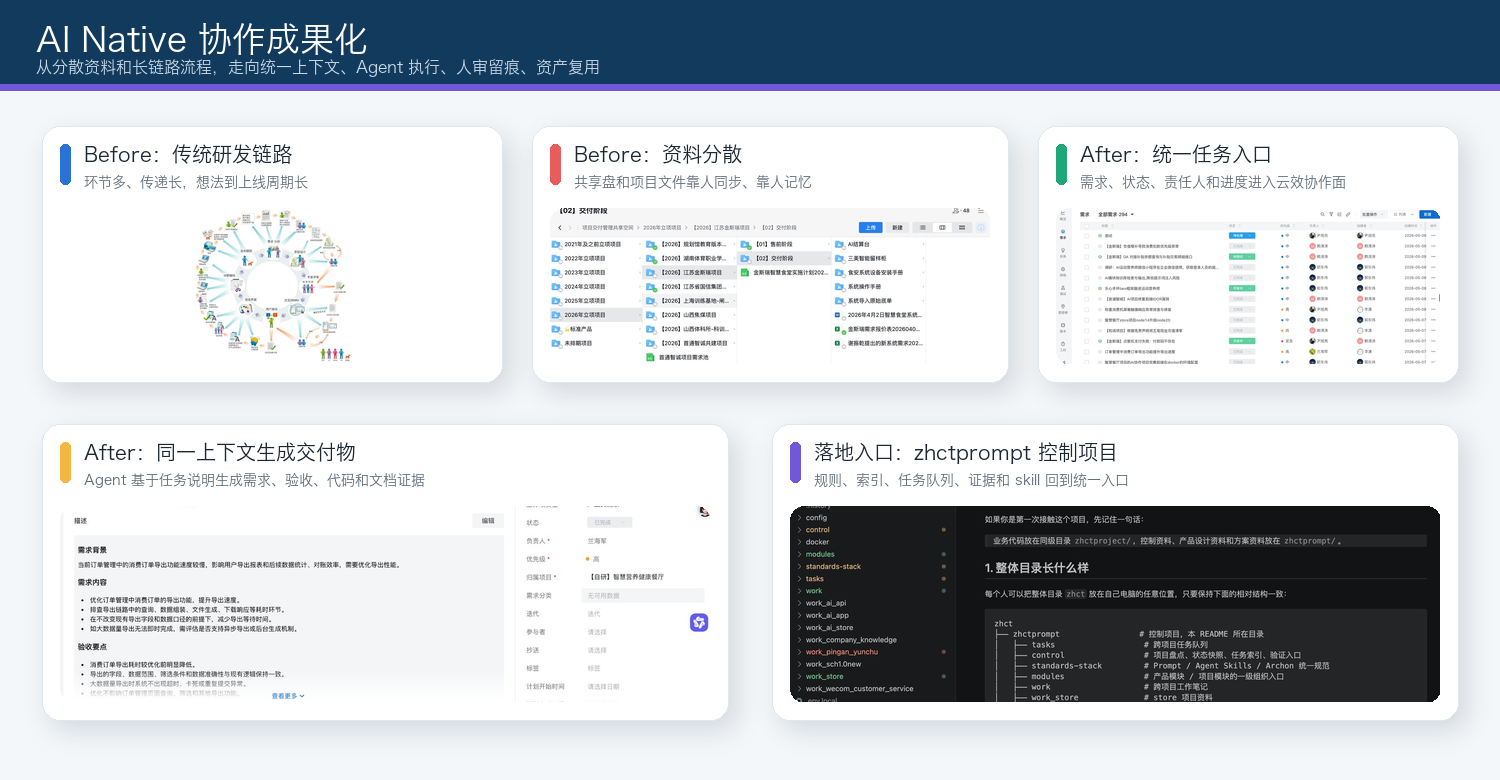Click the 优先级 value 高
1500x780 pixels.
tap(592, 558)
